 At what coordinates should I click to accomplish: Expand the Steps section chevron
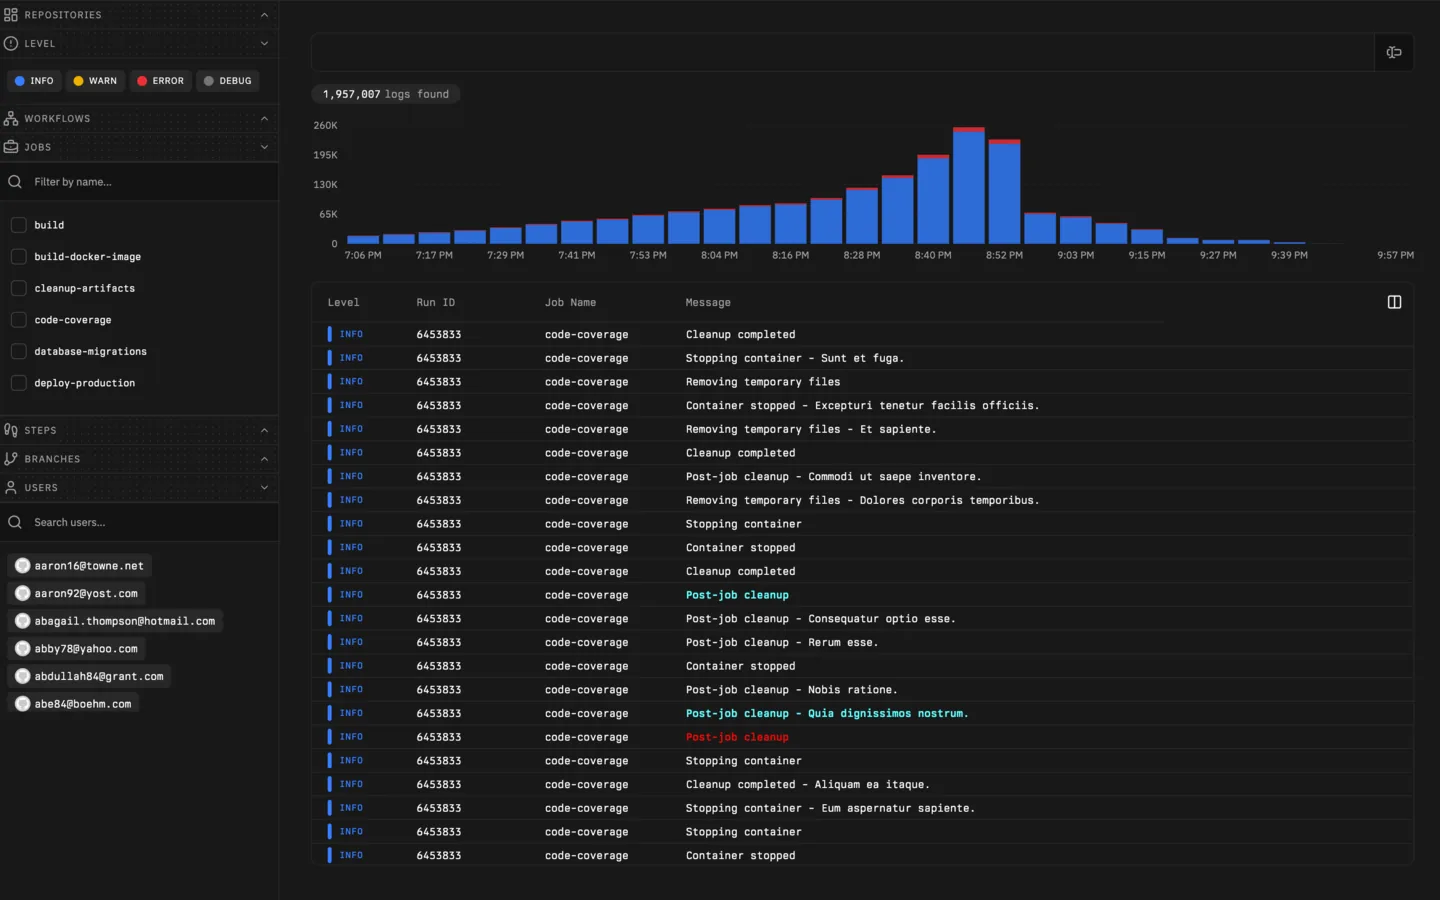(x=264, y=430)
